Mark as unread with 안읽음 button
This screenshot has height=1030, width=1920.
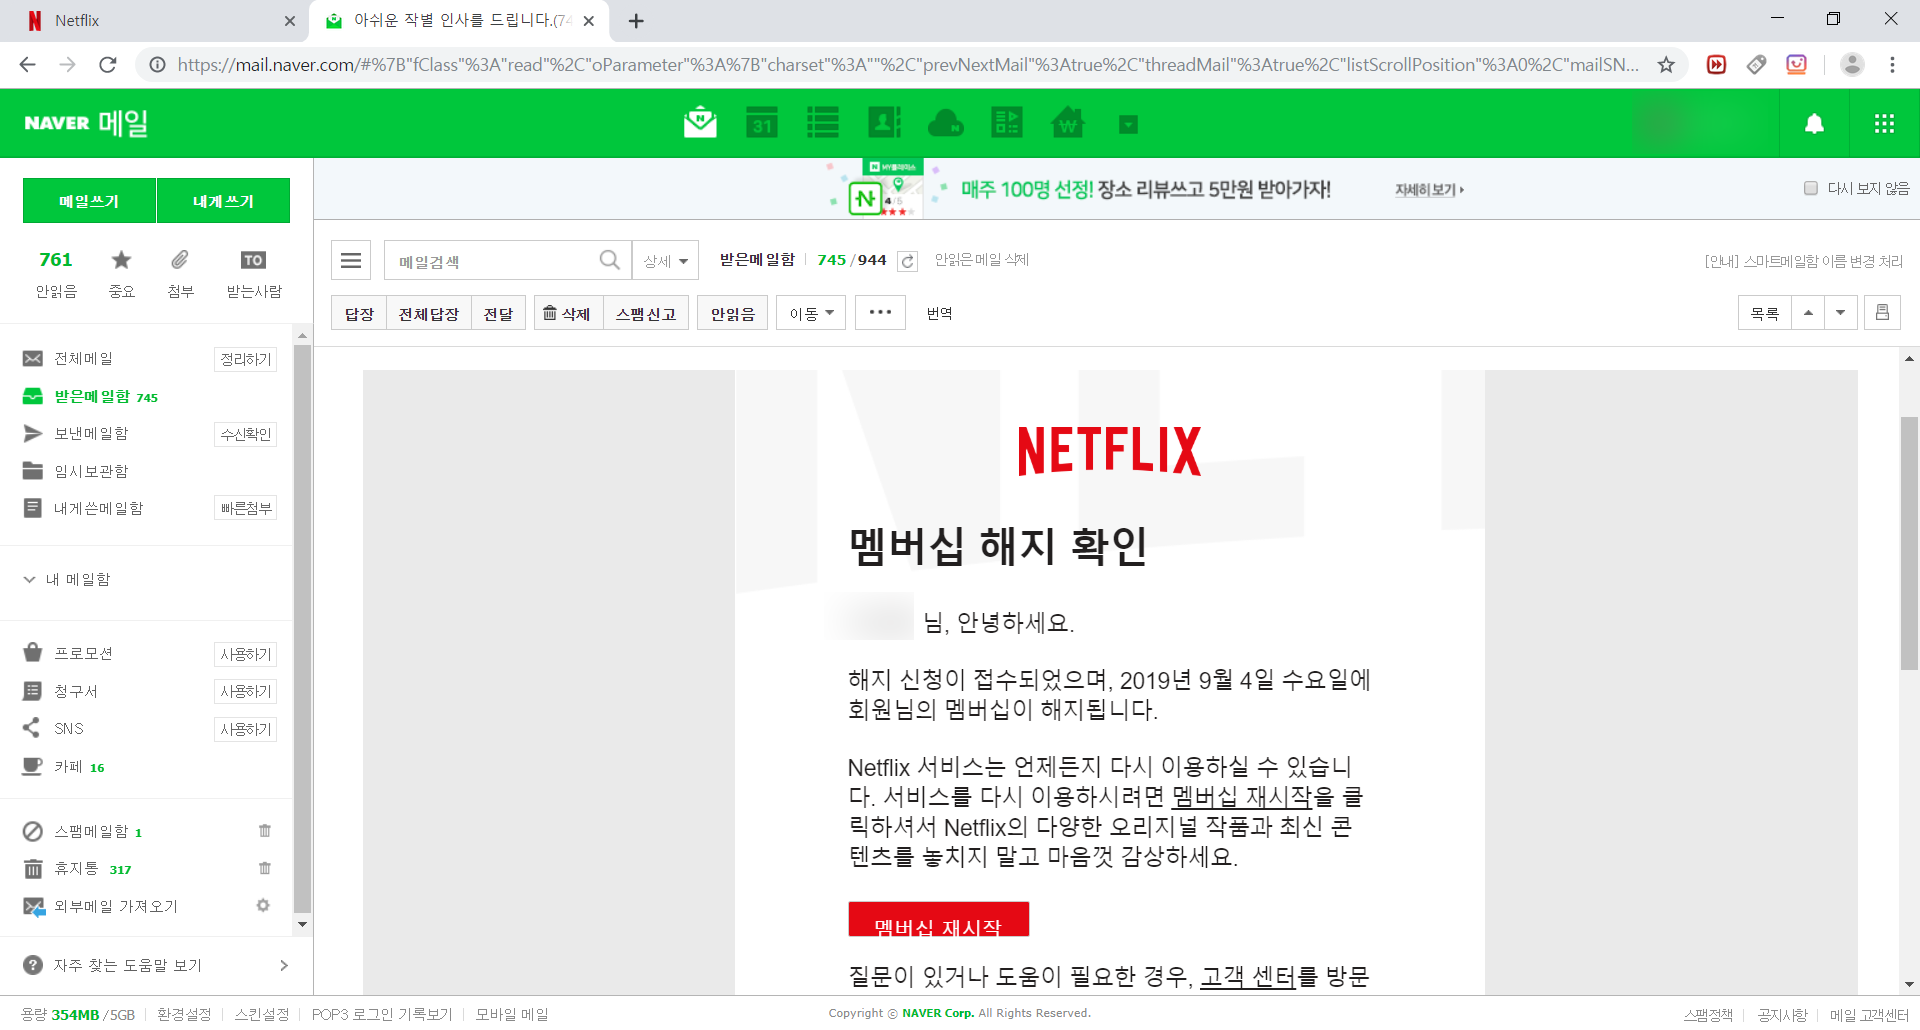[733, 314]
